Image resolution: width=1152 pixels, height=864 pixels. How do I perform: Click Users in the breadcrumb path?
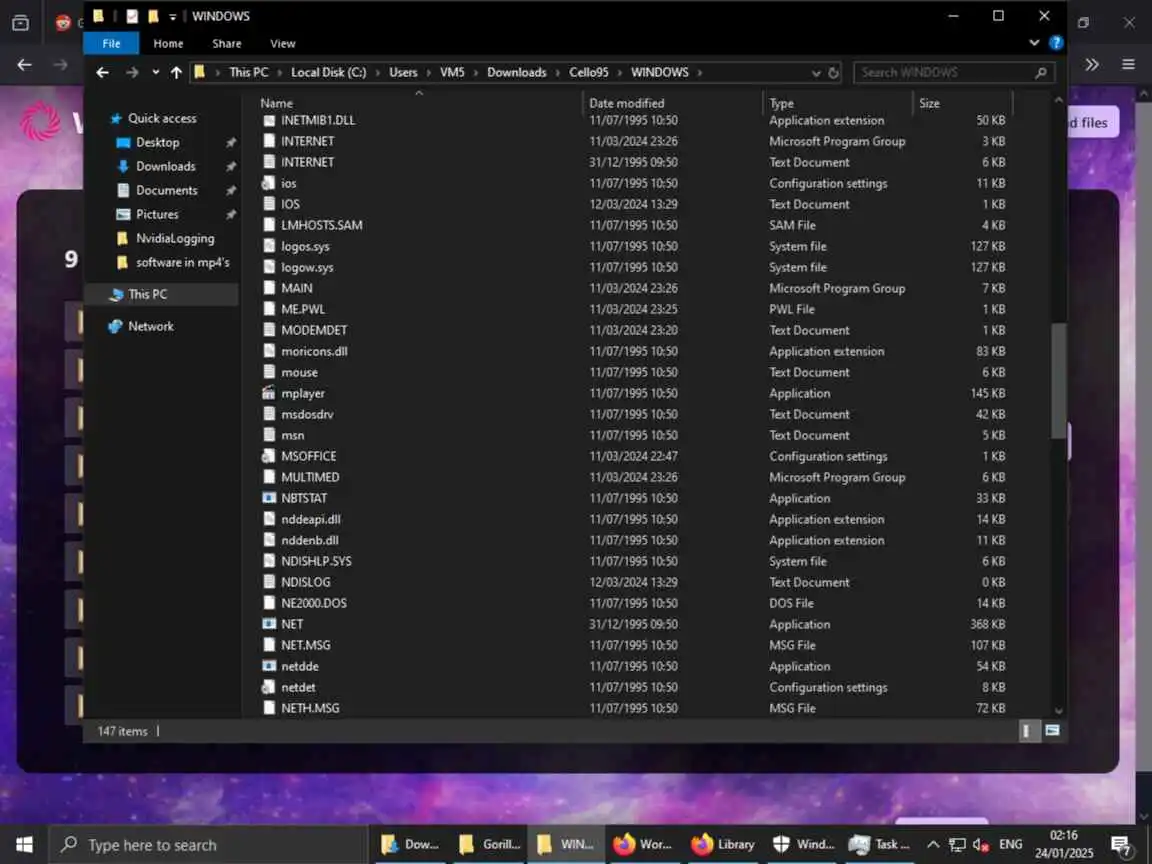pyautogui.click(x=403, y=72)
